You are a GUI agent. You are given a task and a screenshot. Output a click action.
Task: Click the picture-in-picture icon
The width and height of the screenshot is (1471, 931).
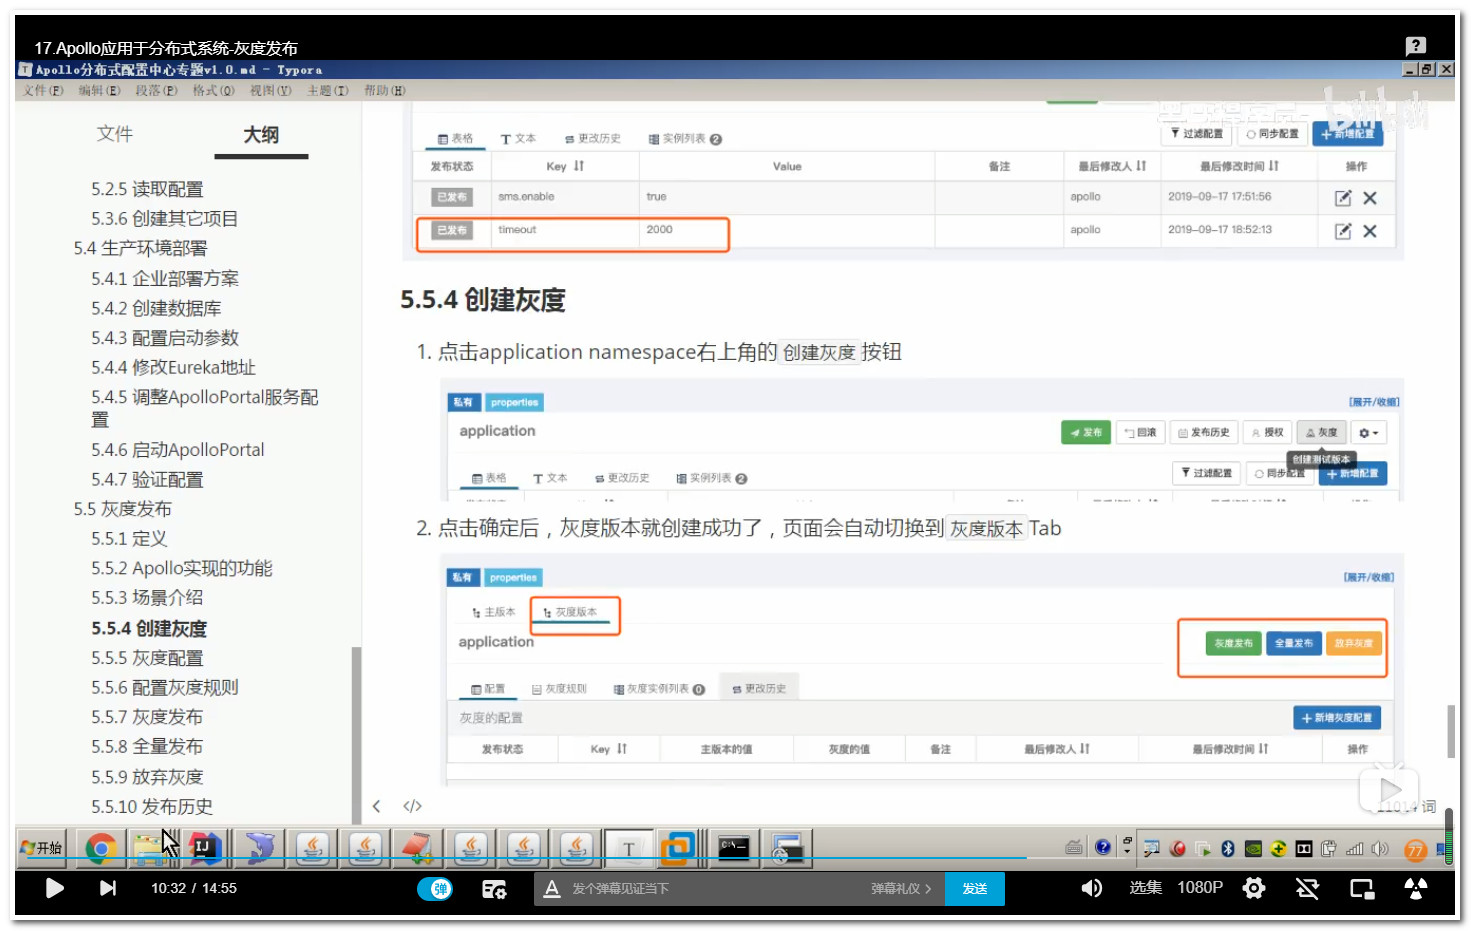tap(1362, 888)
